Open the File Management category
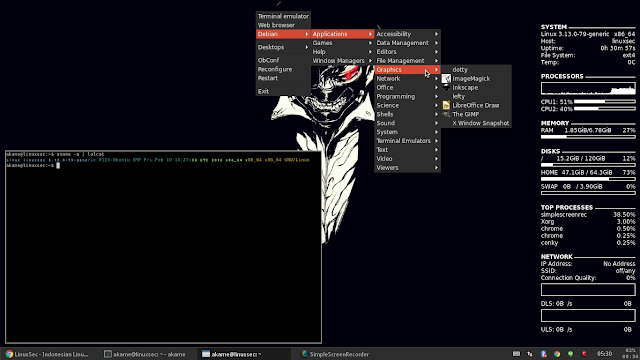640x360 pixels. tap(407, 61)
